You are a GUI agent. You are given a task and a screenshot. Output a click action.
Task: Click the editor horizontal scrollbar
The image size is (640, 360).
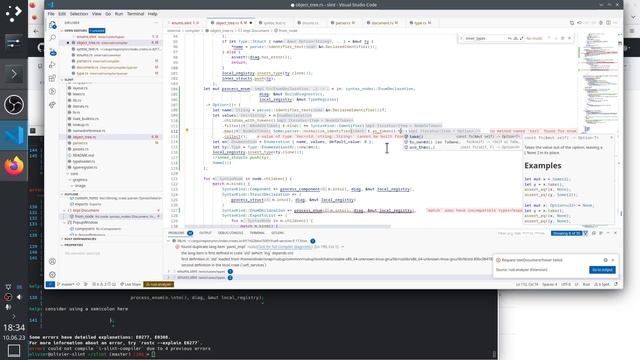288,226
